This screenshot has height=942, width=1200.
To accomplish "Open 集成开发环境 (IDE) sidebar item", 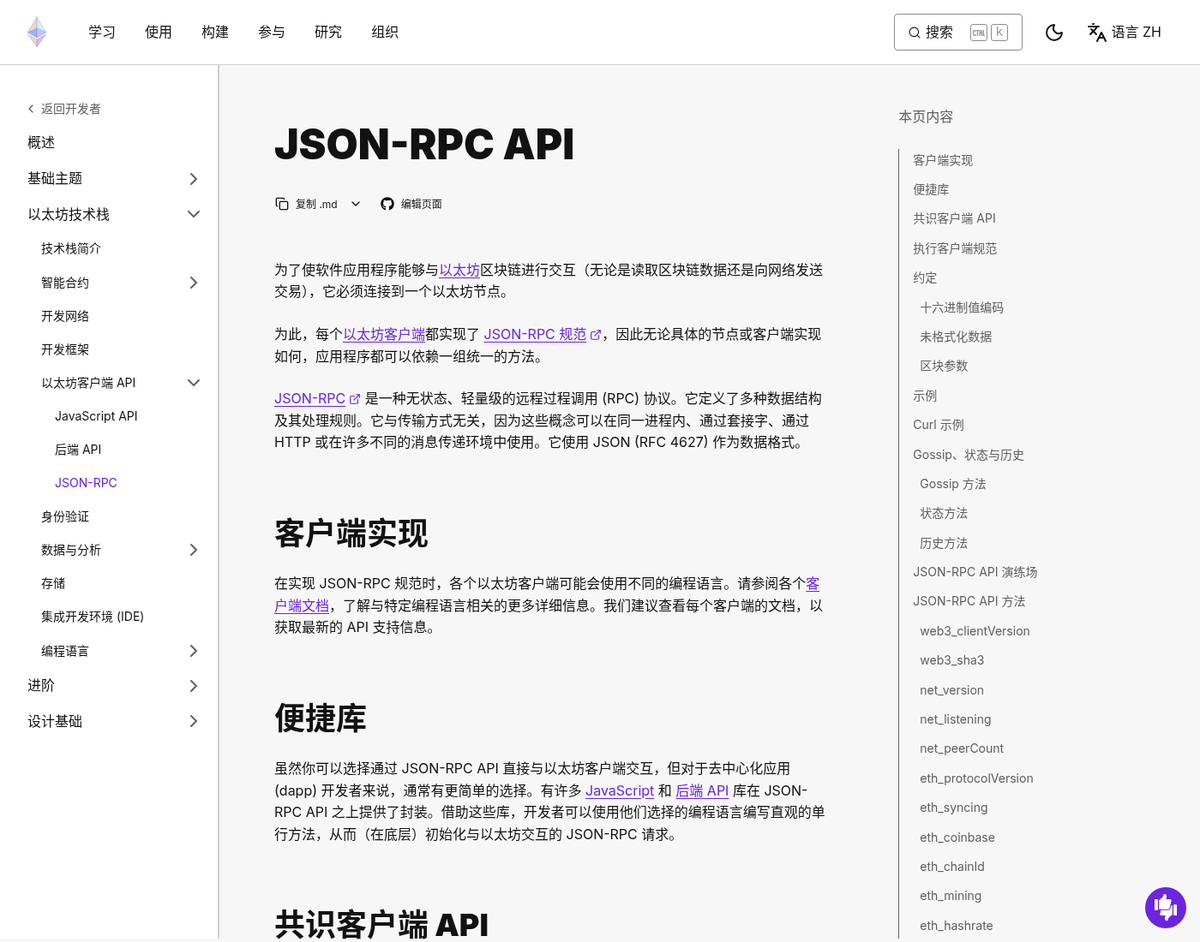I will coord(93,616).
